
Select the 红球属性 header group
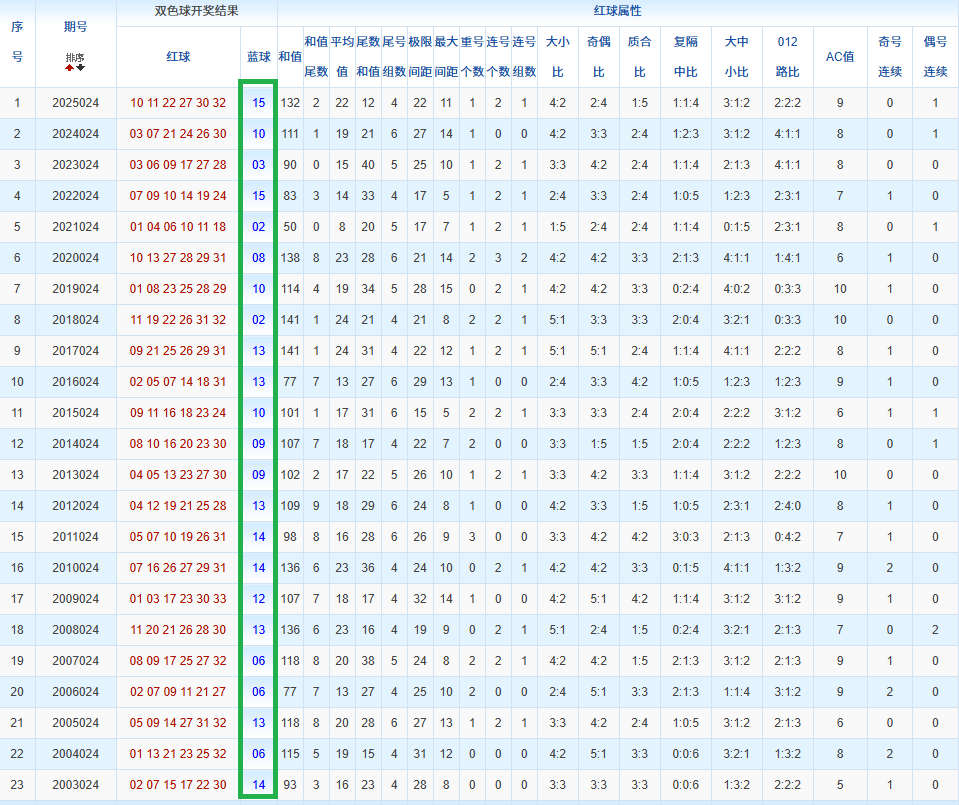click(617, 12)
